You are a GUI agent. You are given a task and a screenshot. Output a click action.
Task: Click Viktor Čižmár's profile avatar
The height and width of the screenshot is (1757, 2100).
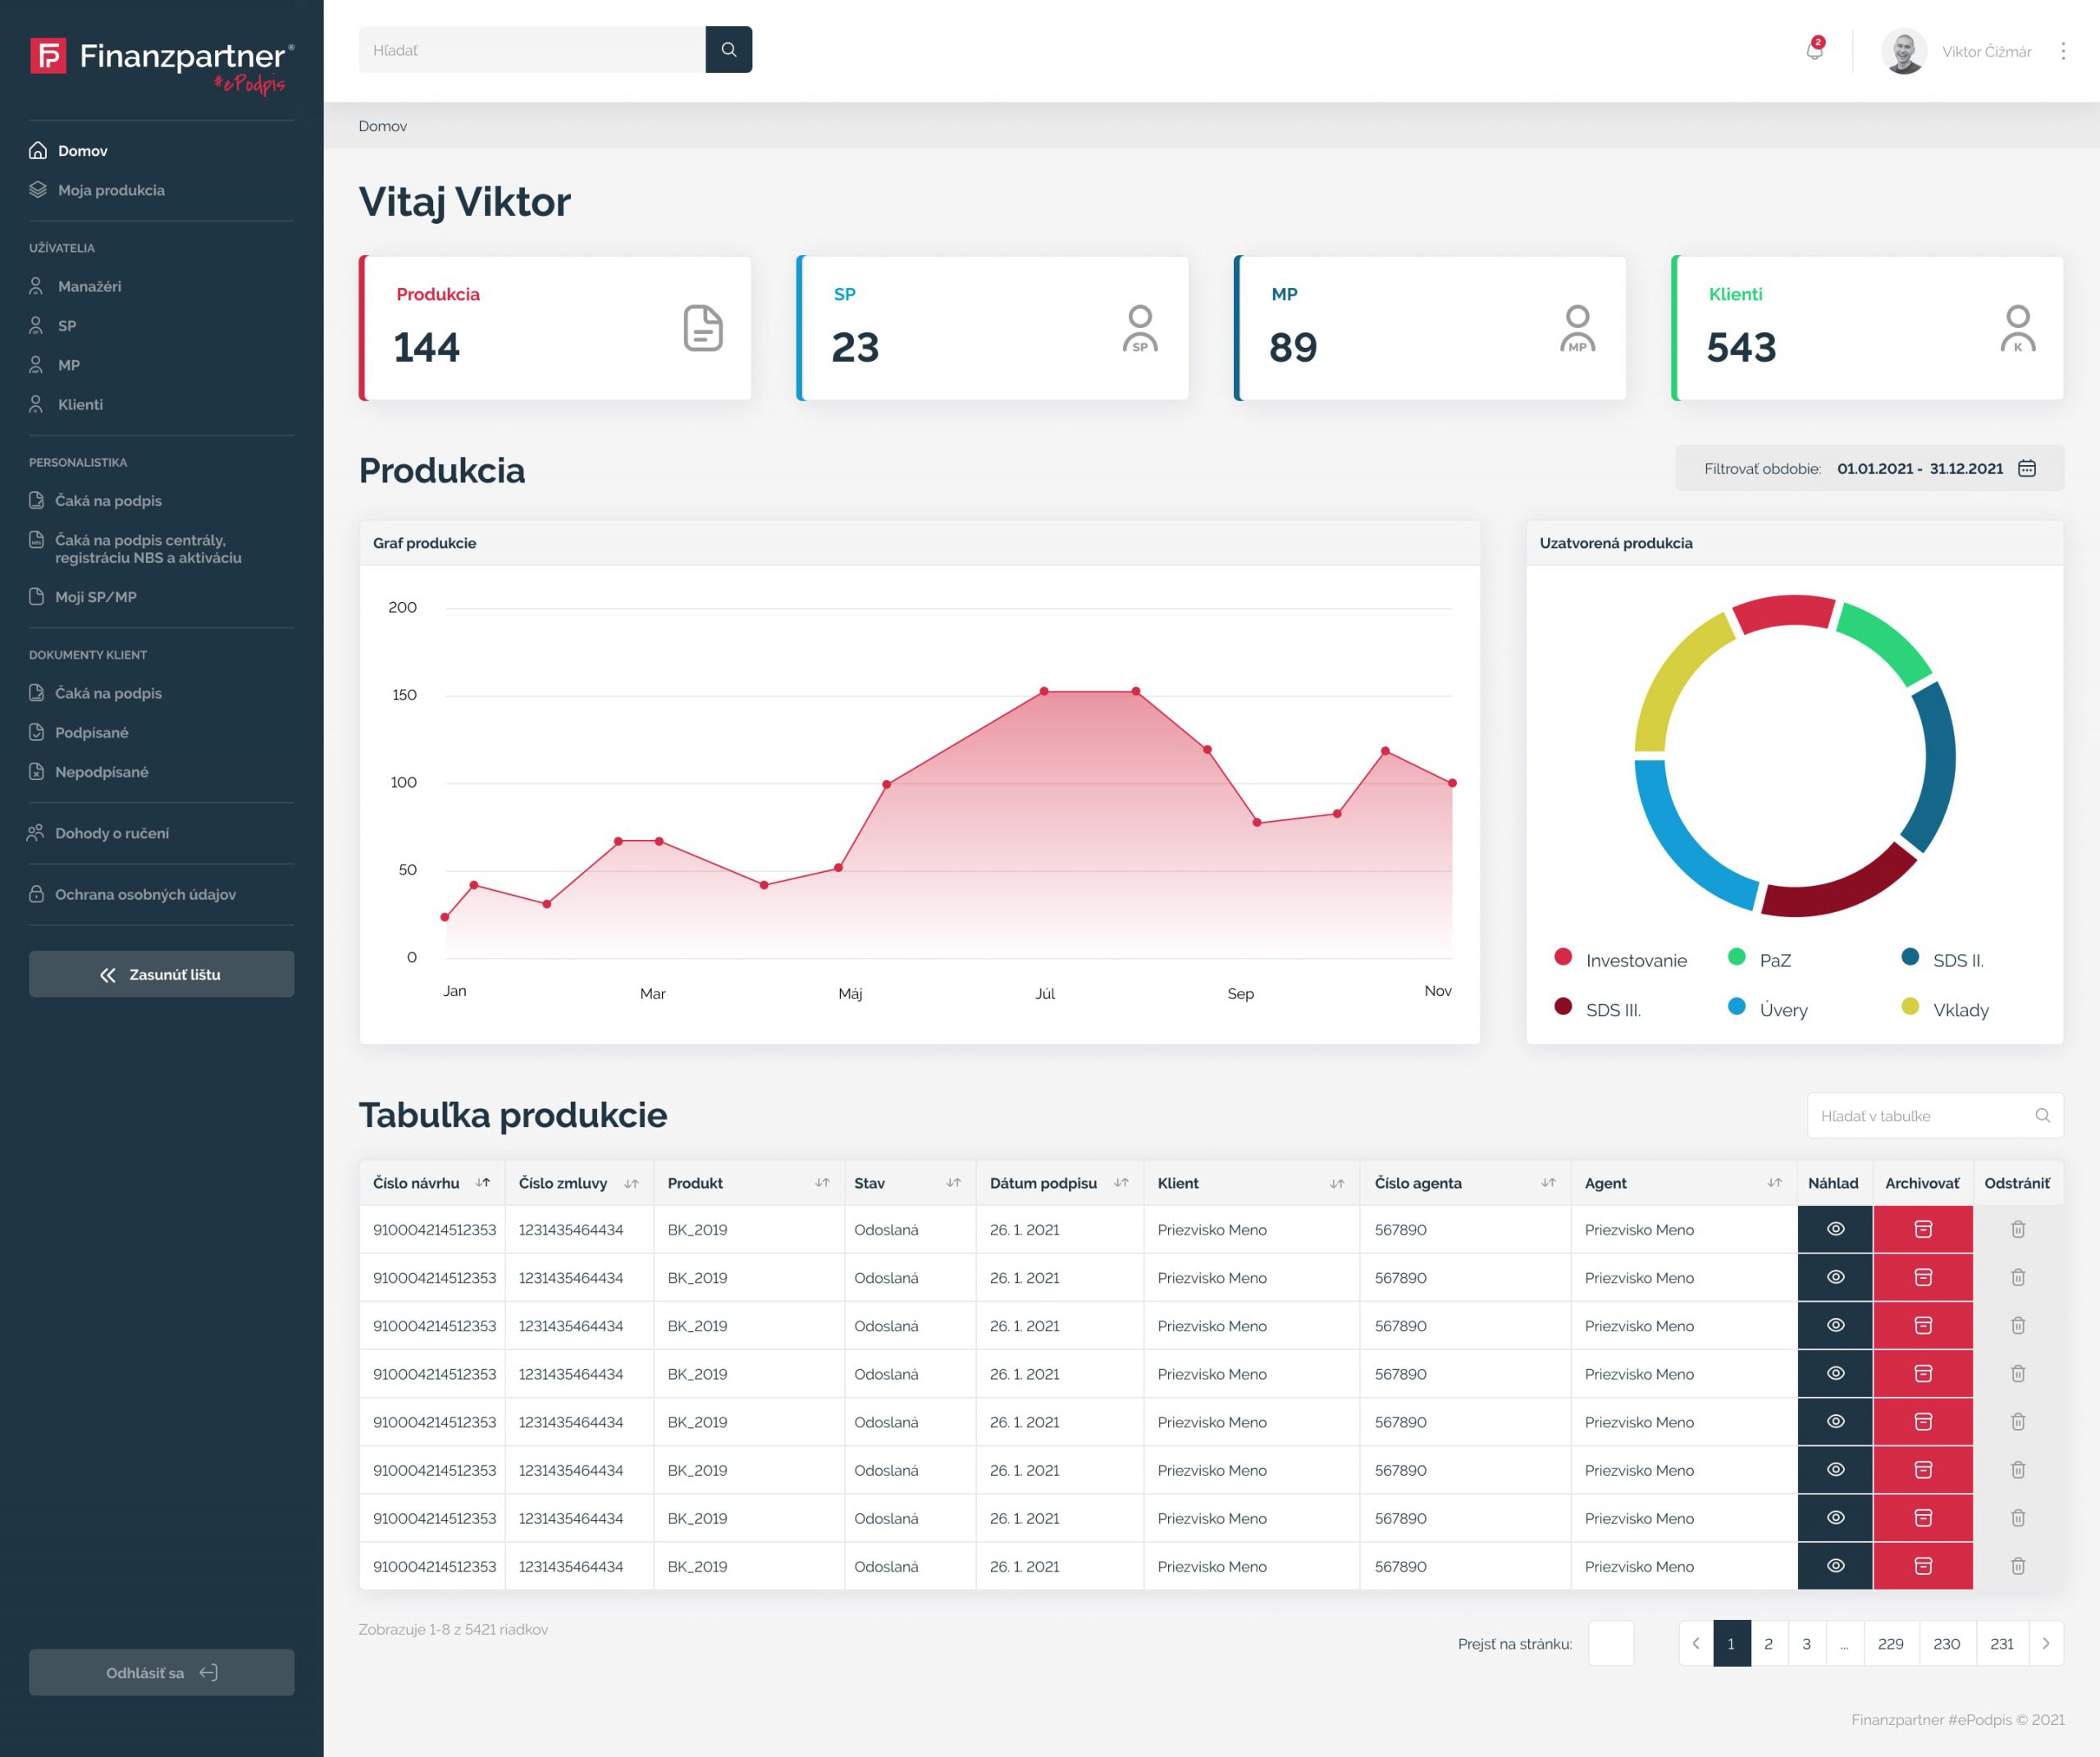1904,51
